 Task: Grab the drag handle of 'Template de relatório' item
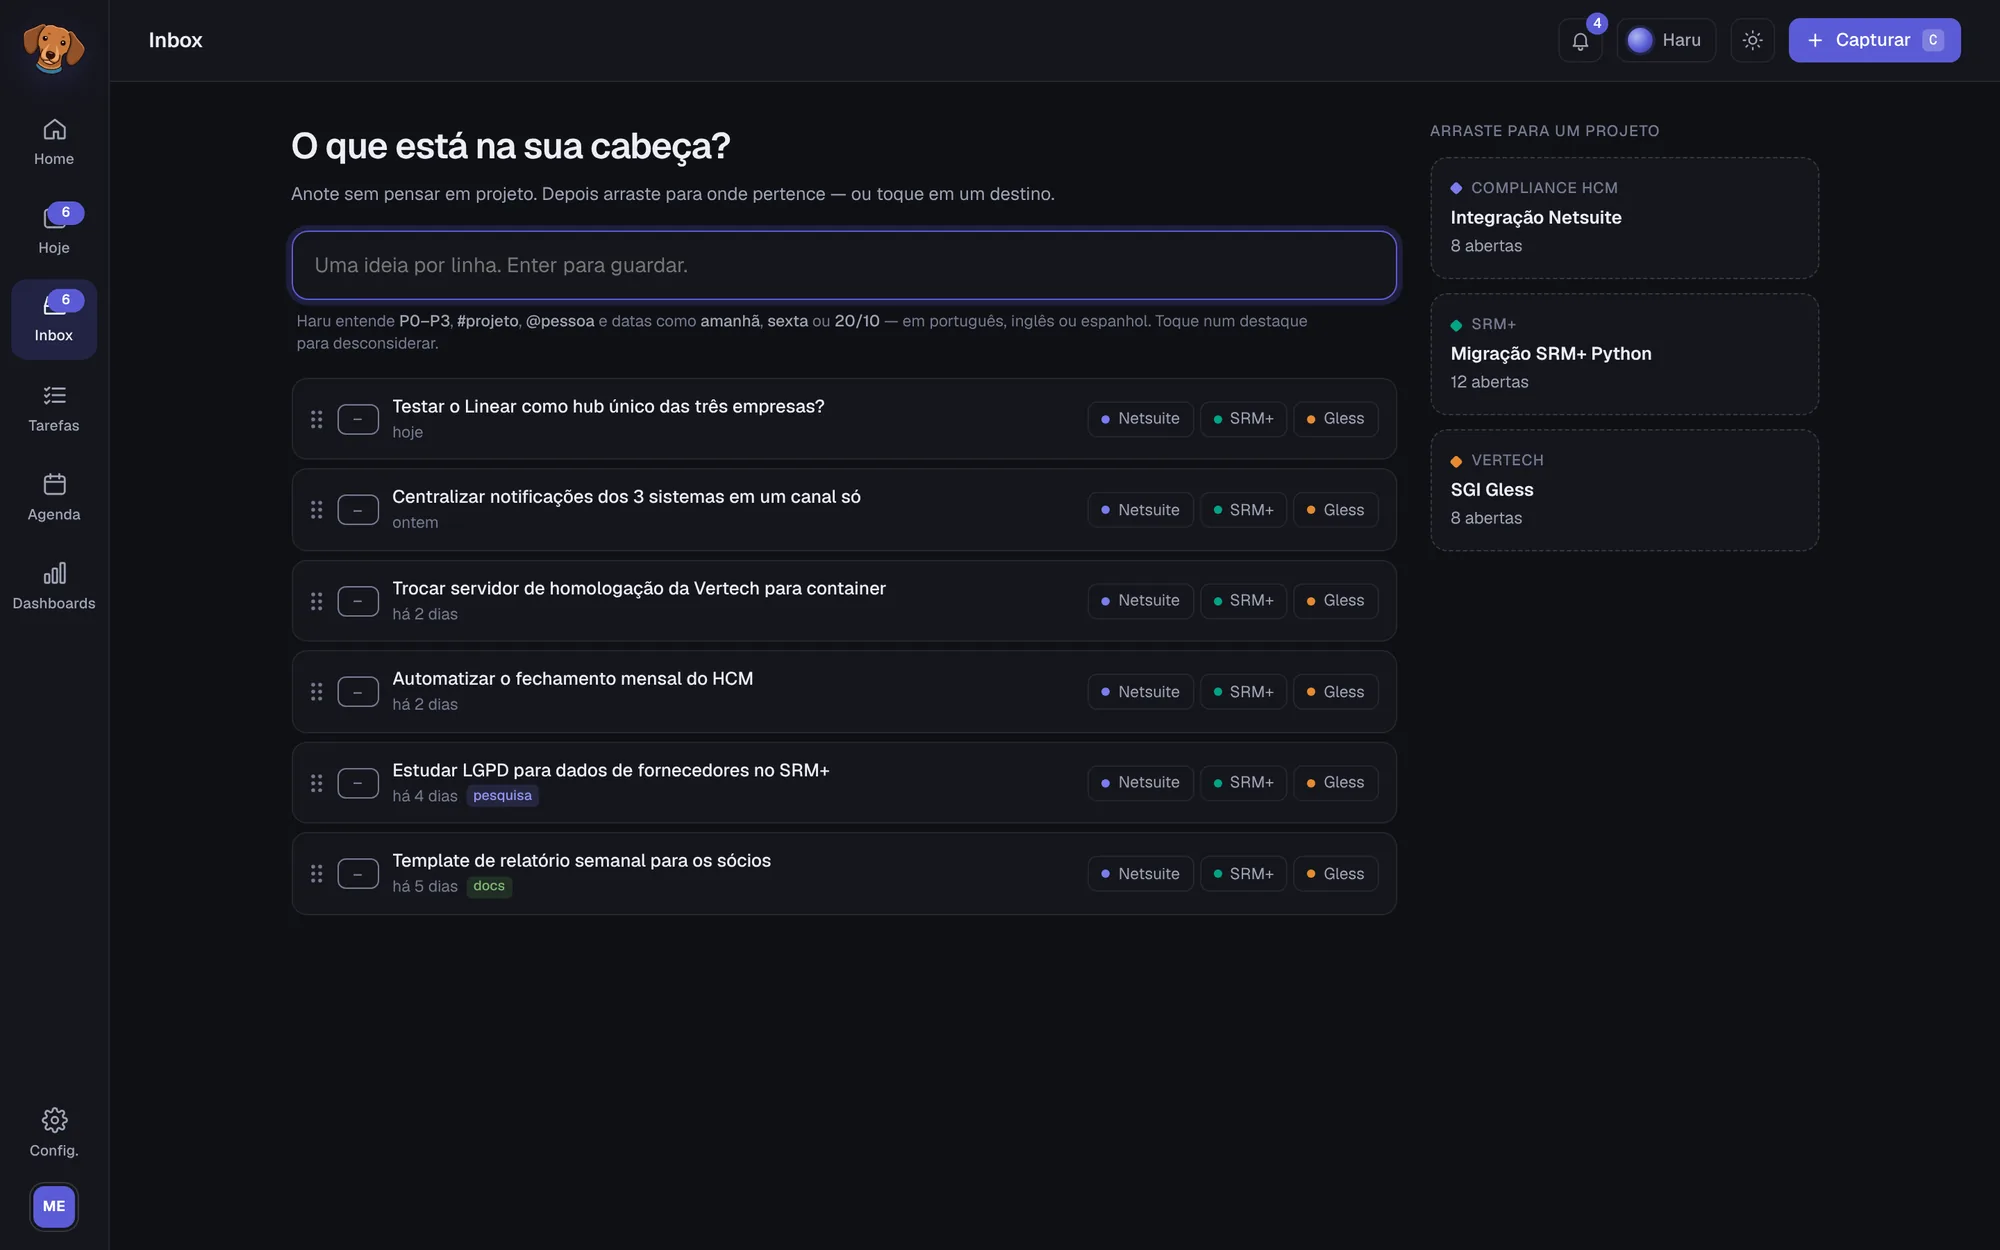click(x=316, y=874)
